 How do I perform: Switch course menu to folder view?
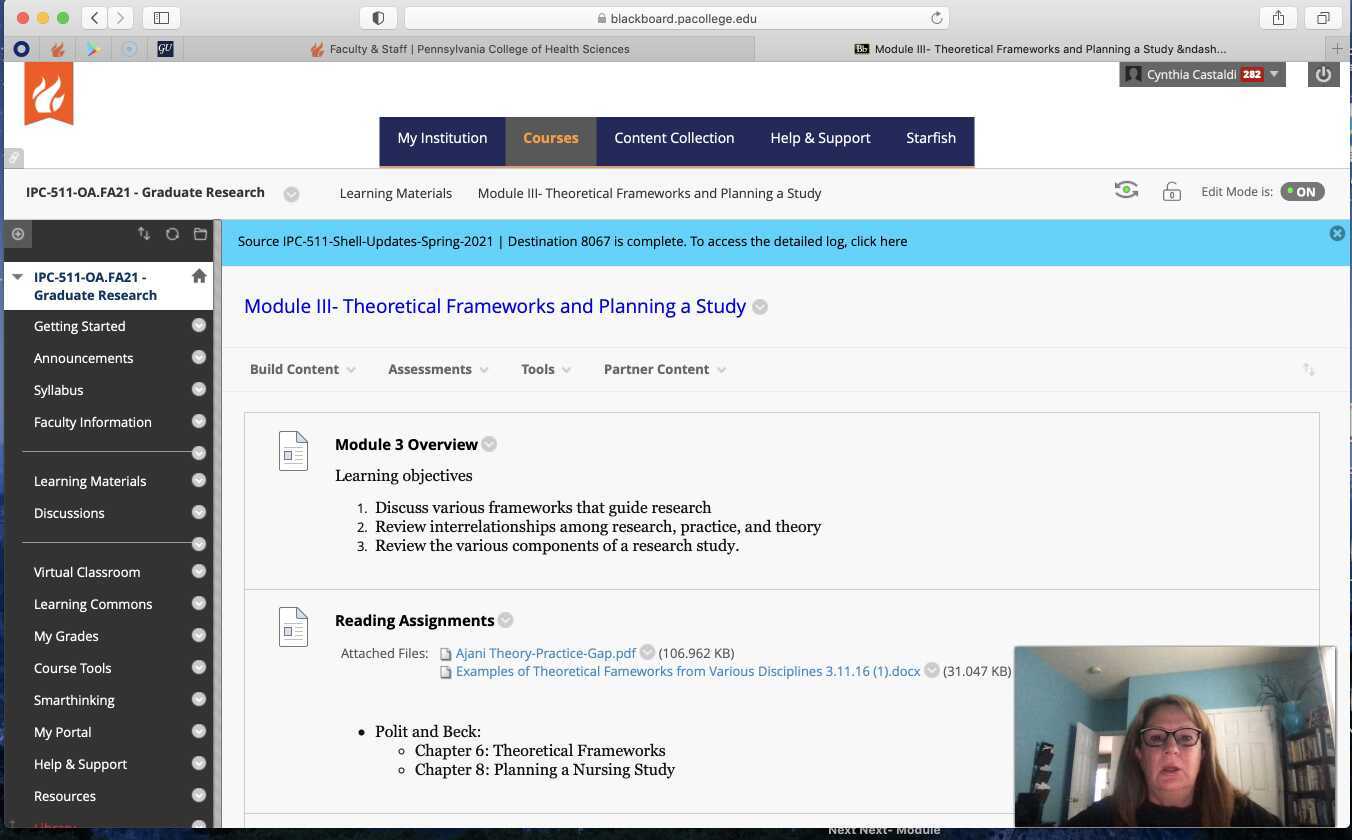199,233
